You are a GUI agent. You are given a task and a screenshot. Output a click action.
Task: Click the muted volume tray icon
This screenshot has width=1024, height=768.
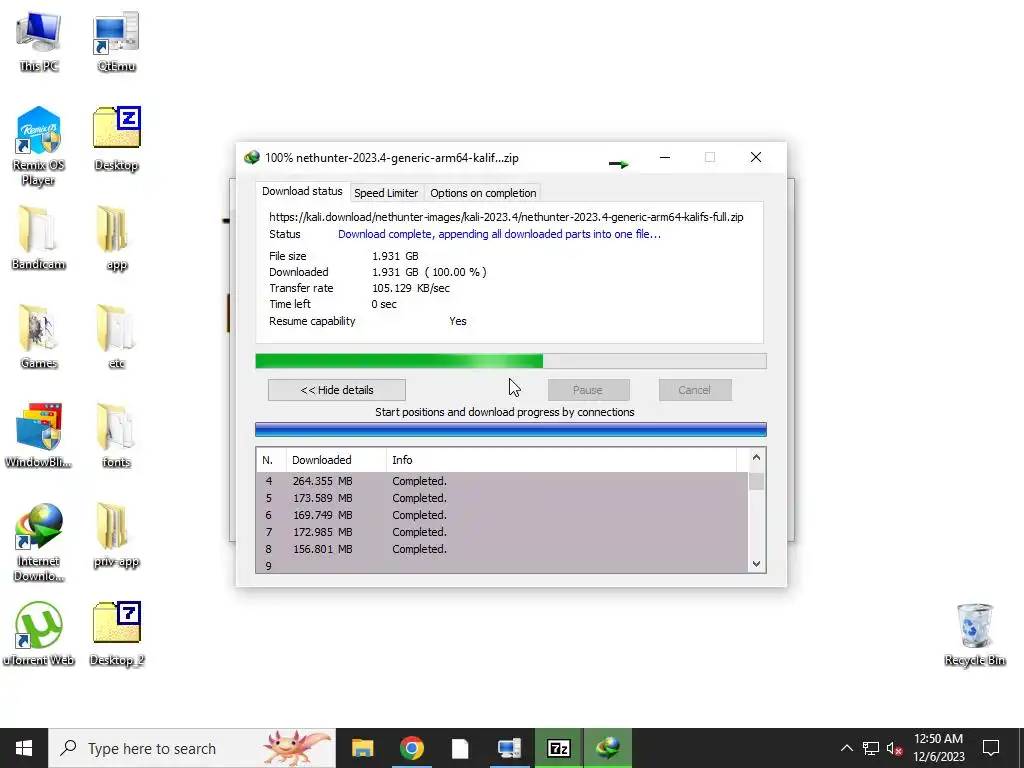895,748
